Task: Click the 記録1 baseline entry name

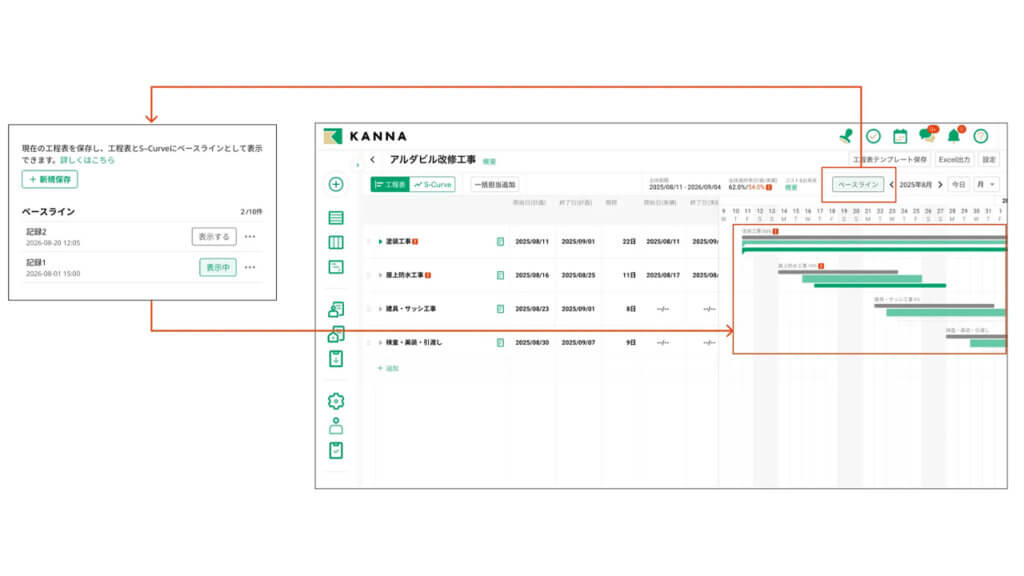Action: coord(36,263)
